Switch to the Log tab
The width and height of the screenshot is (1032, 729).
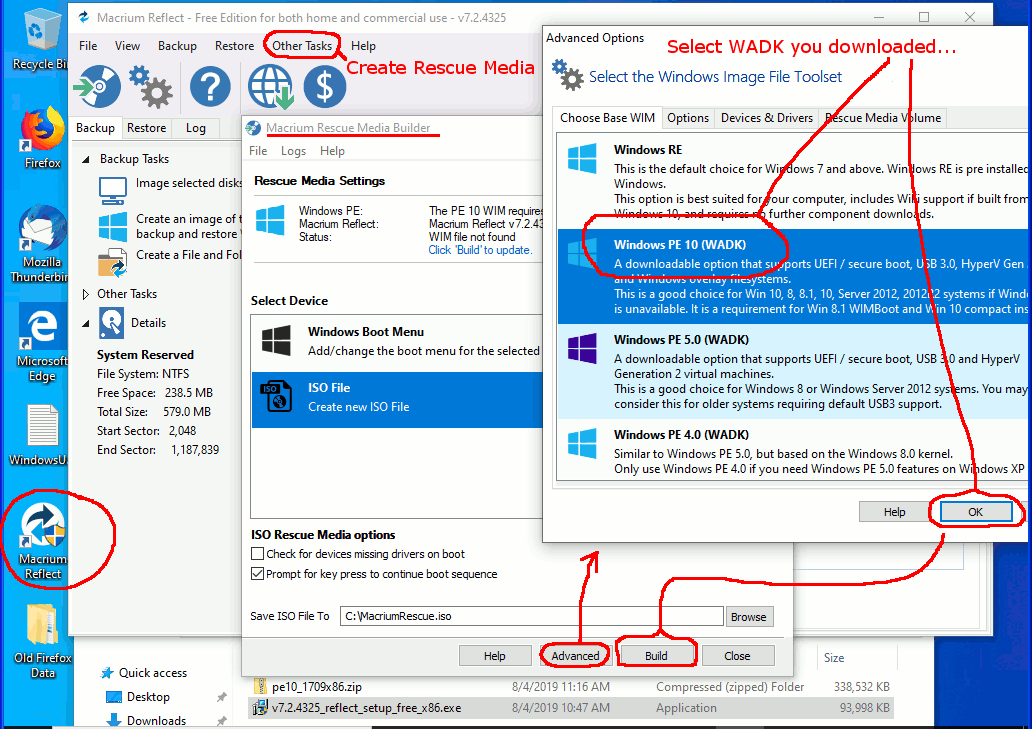tap(195, 128)
